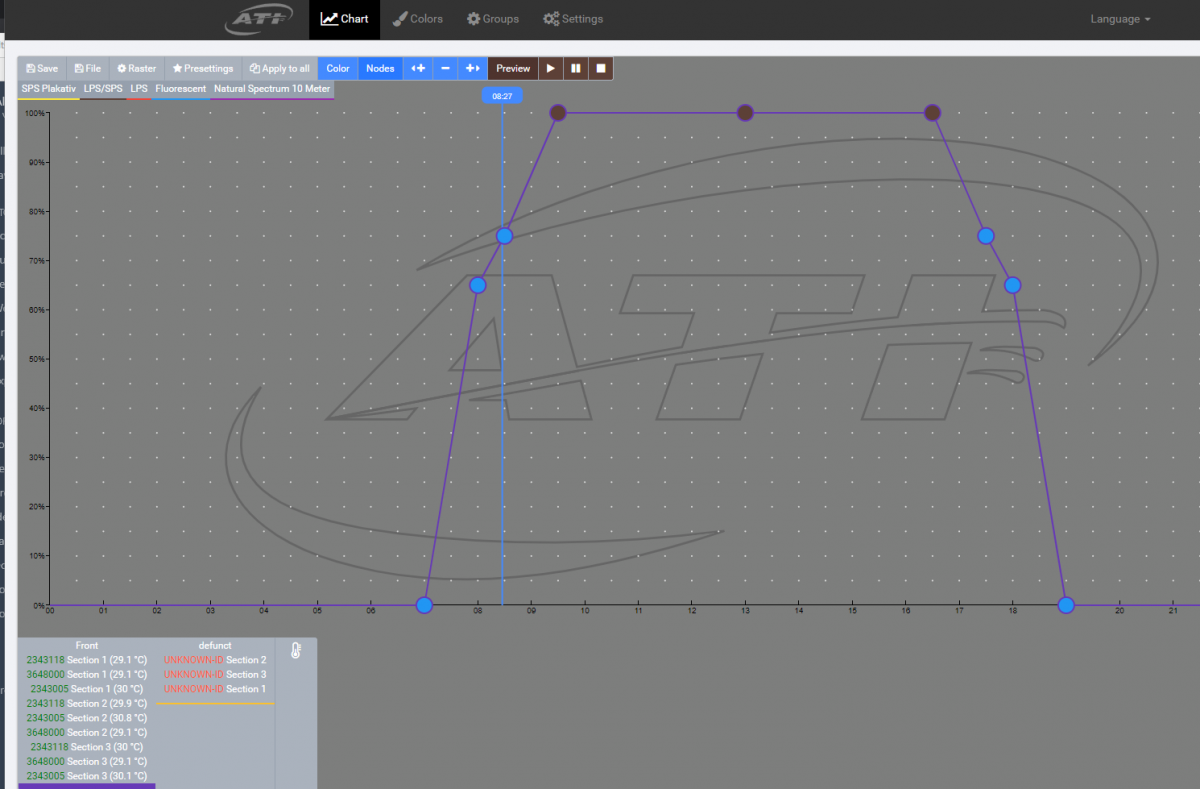Toggle the Preview button
This screenshot has width=1200, height=789.
pyautogui.click(x=513, y=68)
